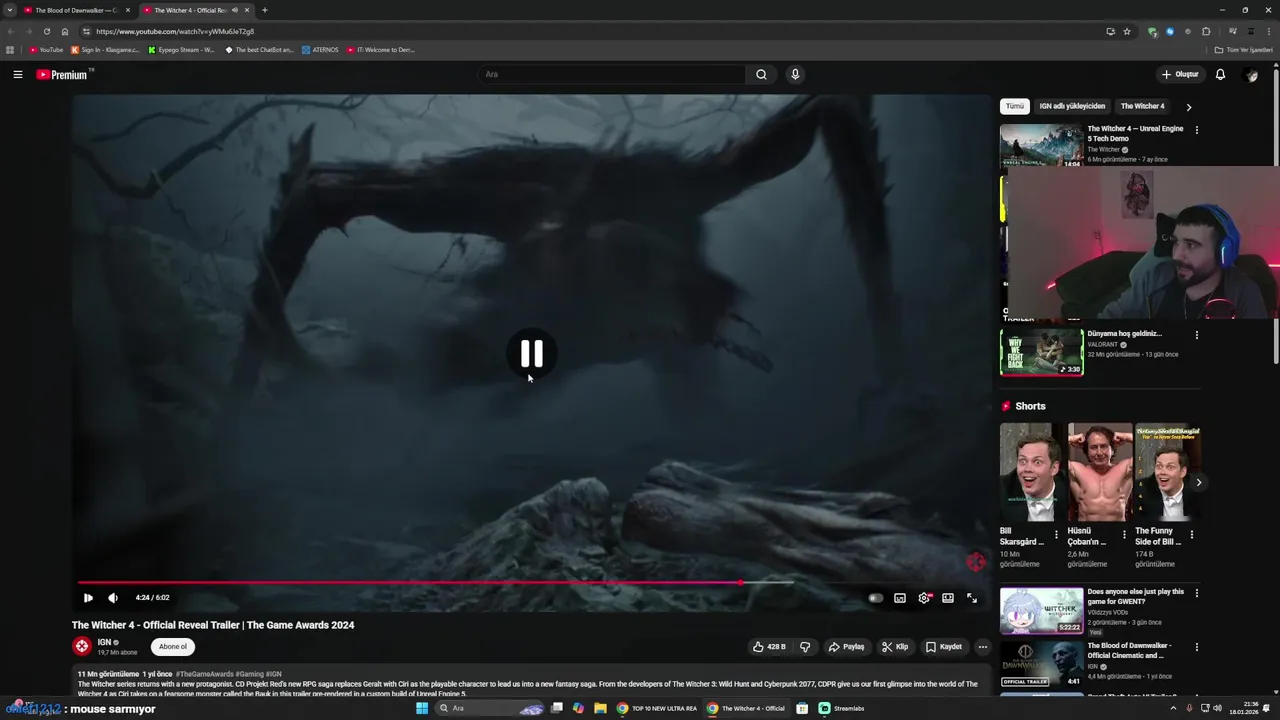Open the options menu for the Dünyama hoş geldiniz video
Image resolution: width=1280 pixels, height=720 pixels.
1196,335
